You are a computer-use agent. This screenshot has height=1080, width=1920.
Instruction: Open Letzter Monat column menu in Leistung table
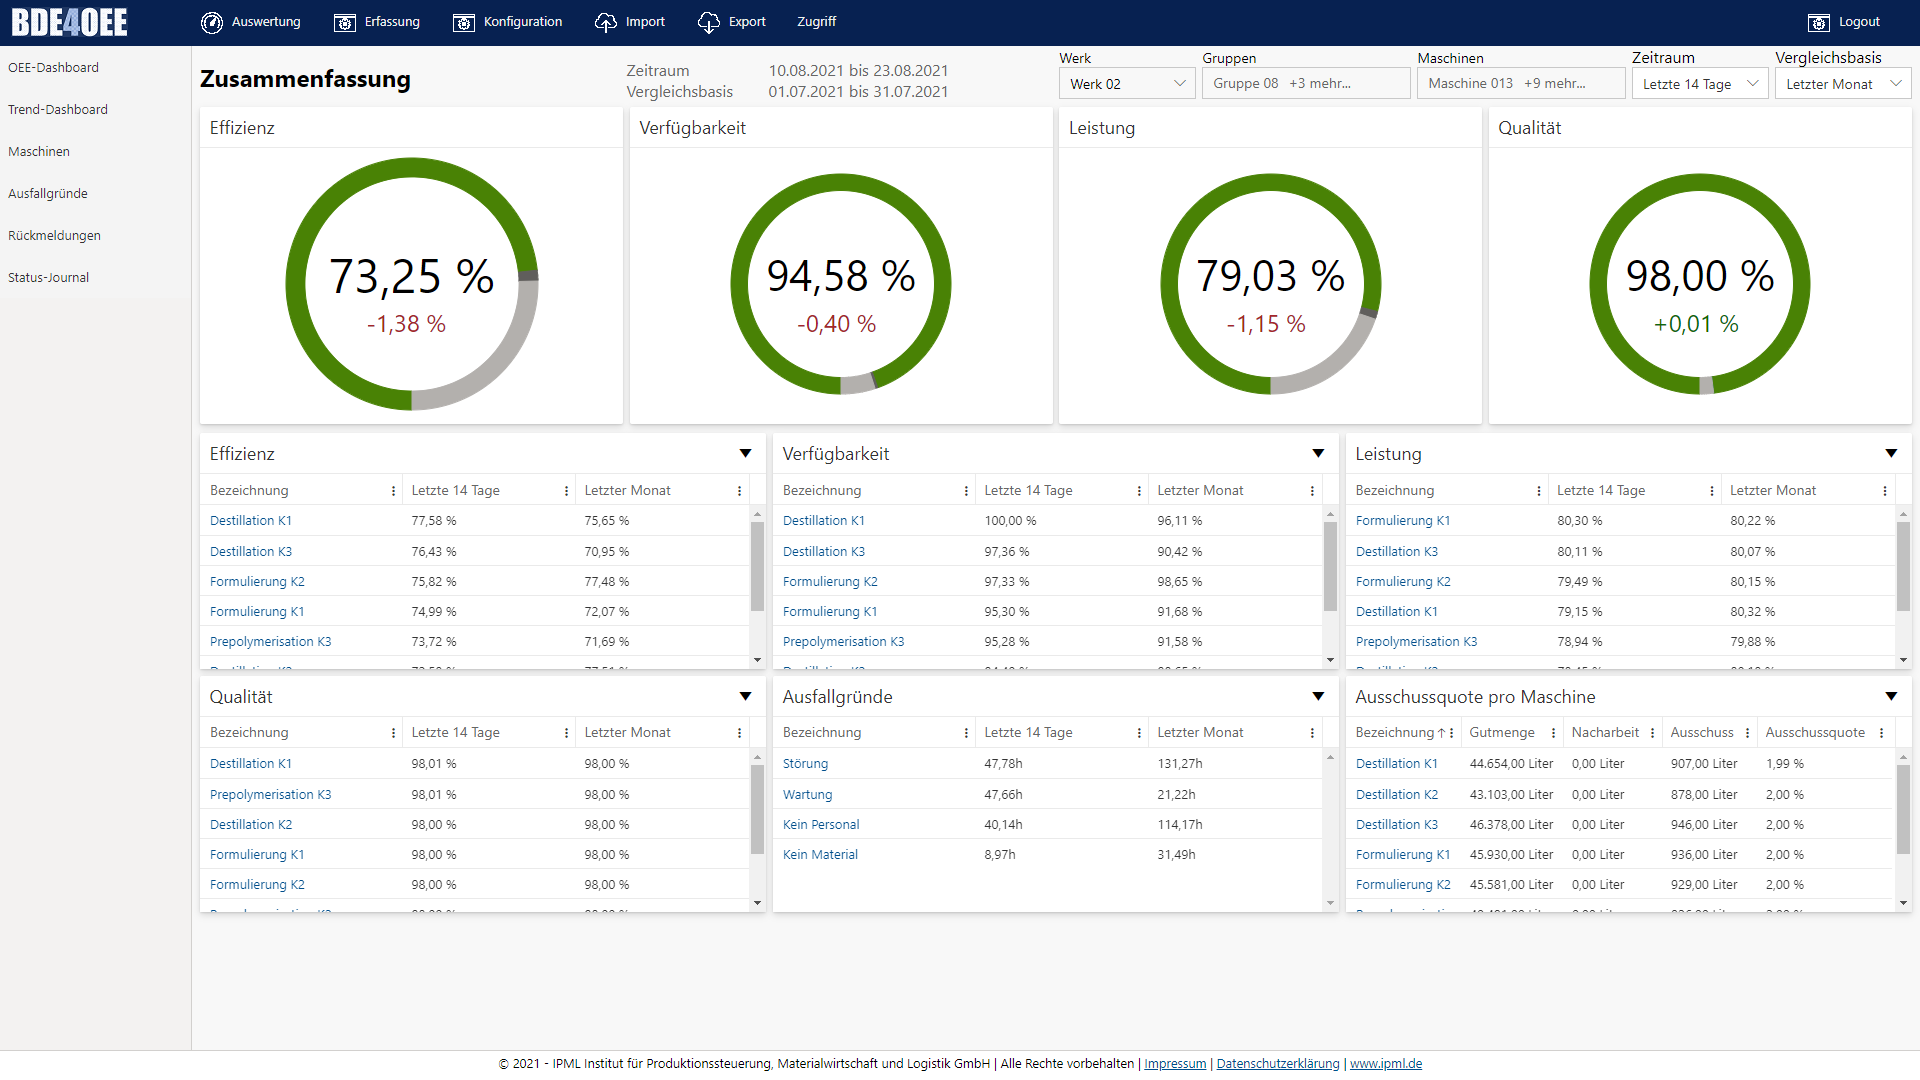point(1884,491)
